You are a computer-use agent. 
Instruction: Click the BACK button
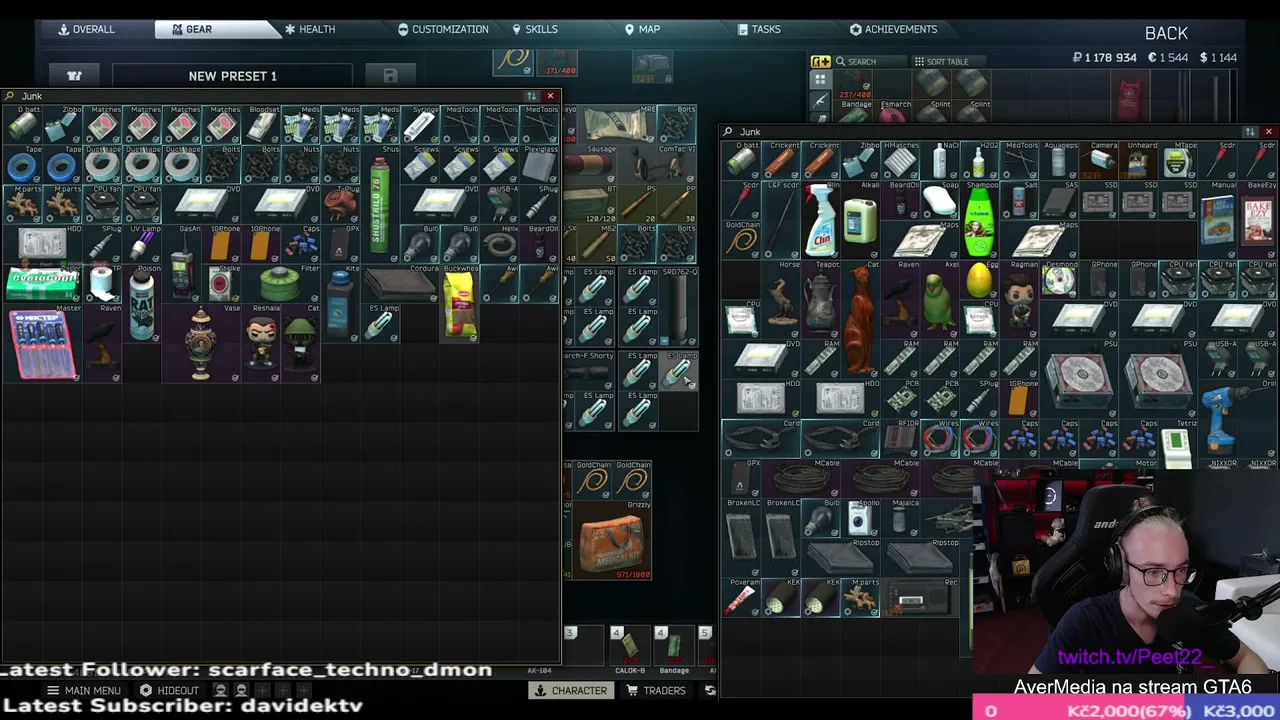point(1166,33)
